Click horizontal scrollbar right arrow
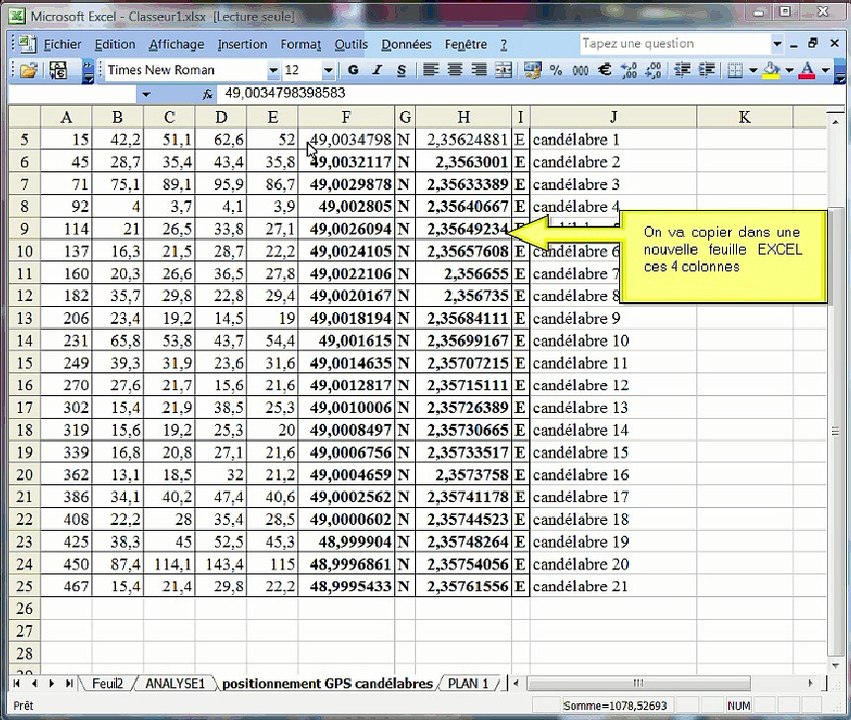Viewport: 851px width, 720px height. [x=810, y=683]
